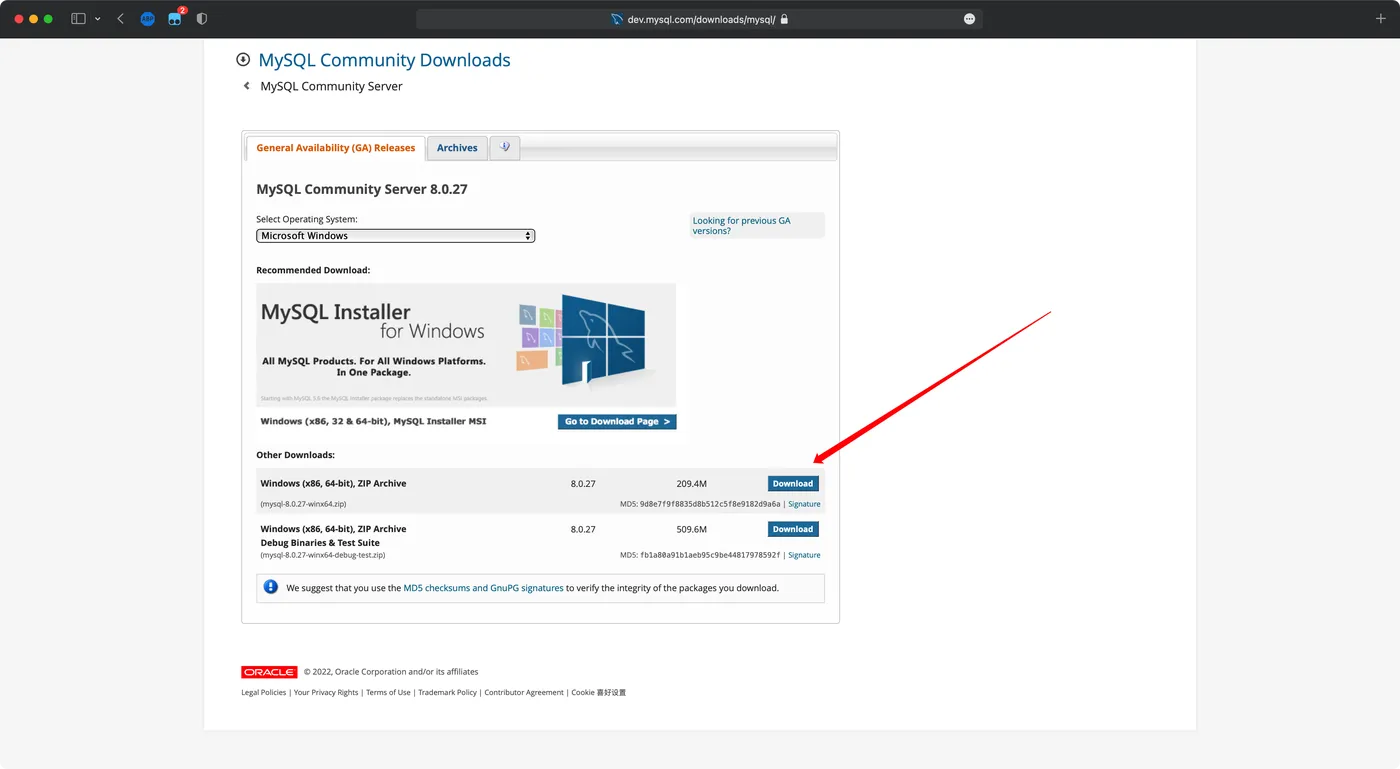Open the tab group dropdown chevron

point(97,19)
